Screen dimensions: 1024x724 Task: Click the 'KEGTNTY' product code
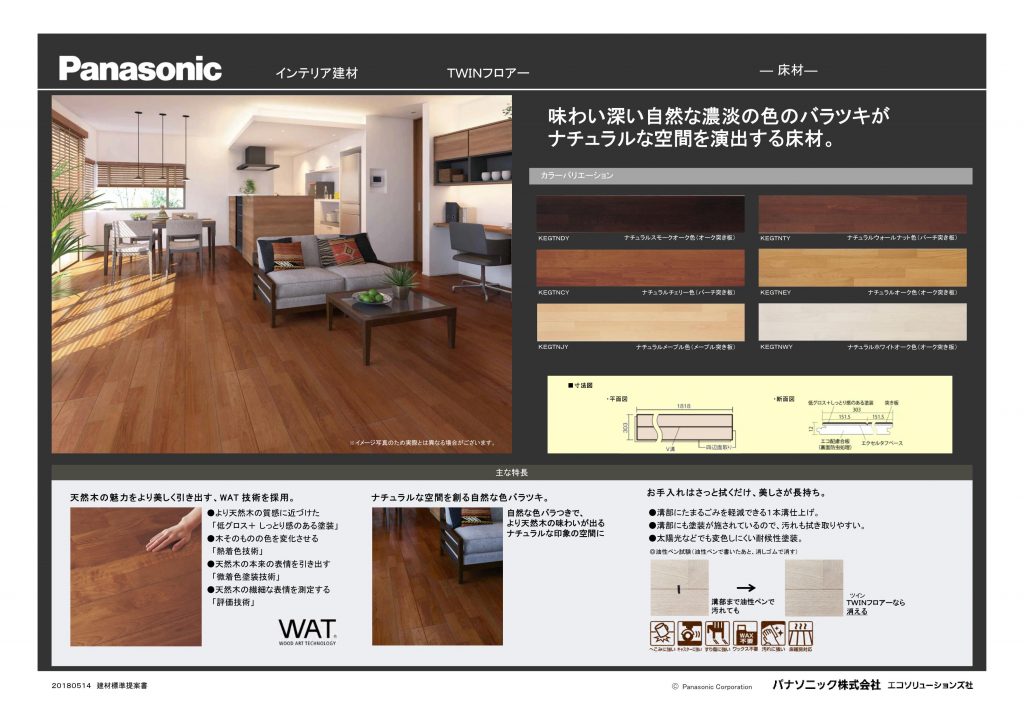coord(775,238)
